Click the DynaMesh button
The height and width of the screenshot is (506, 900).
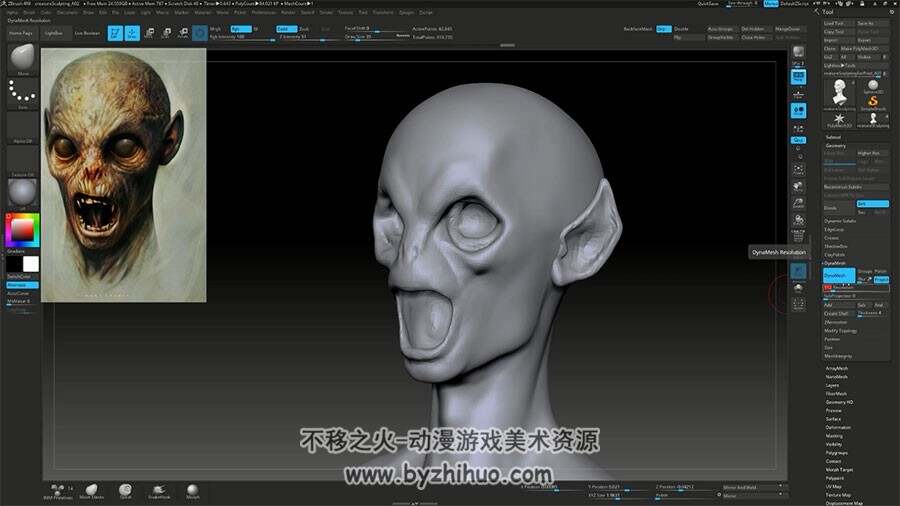839,275
